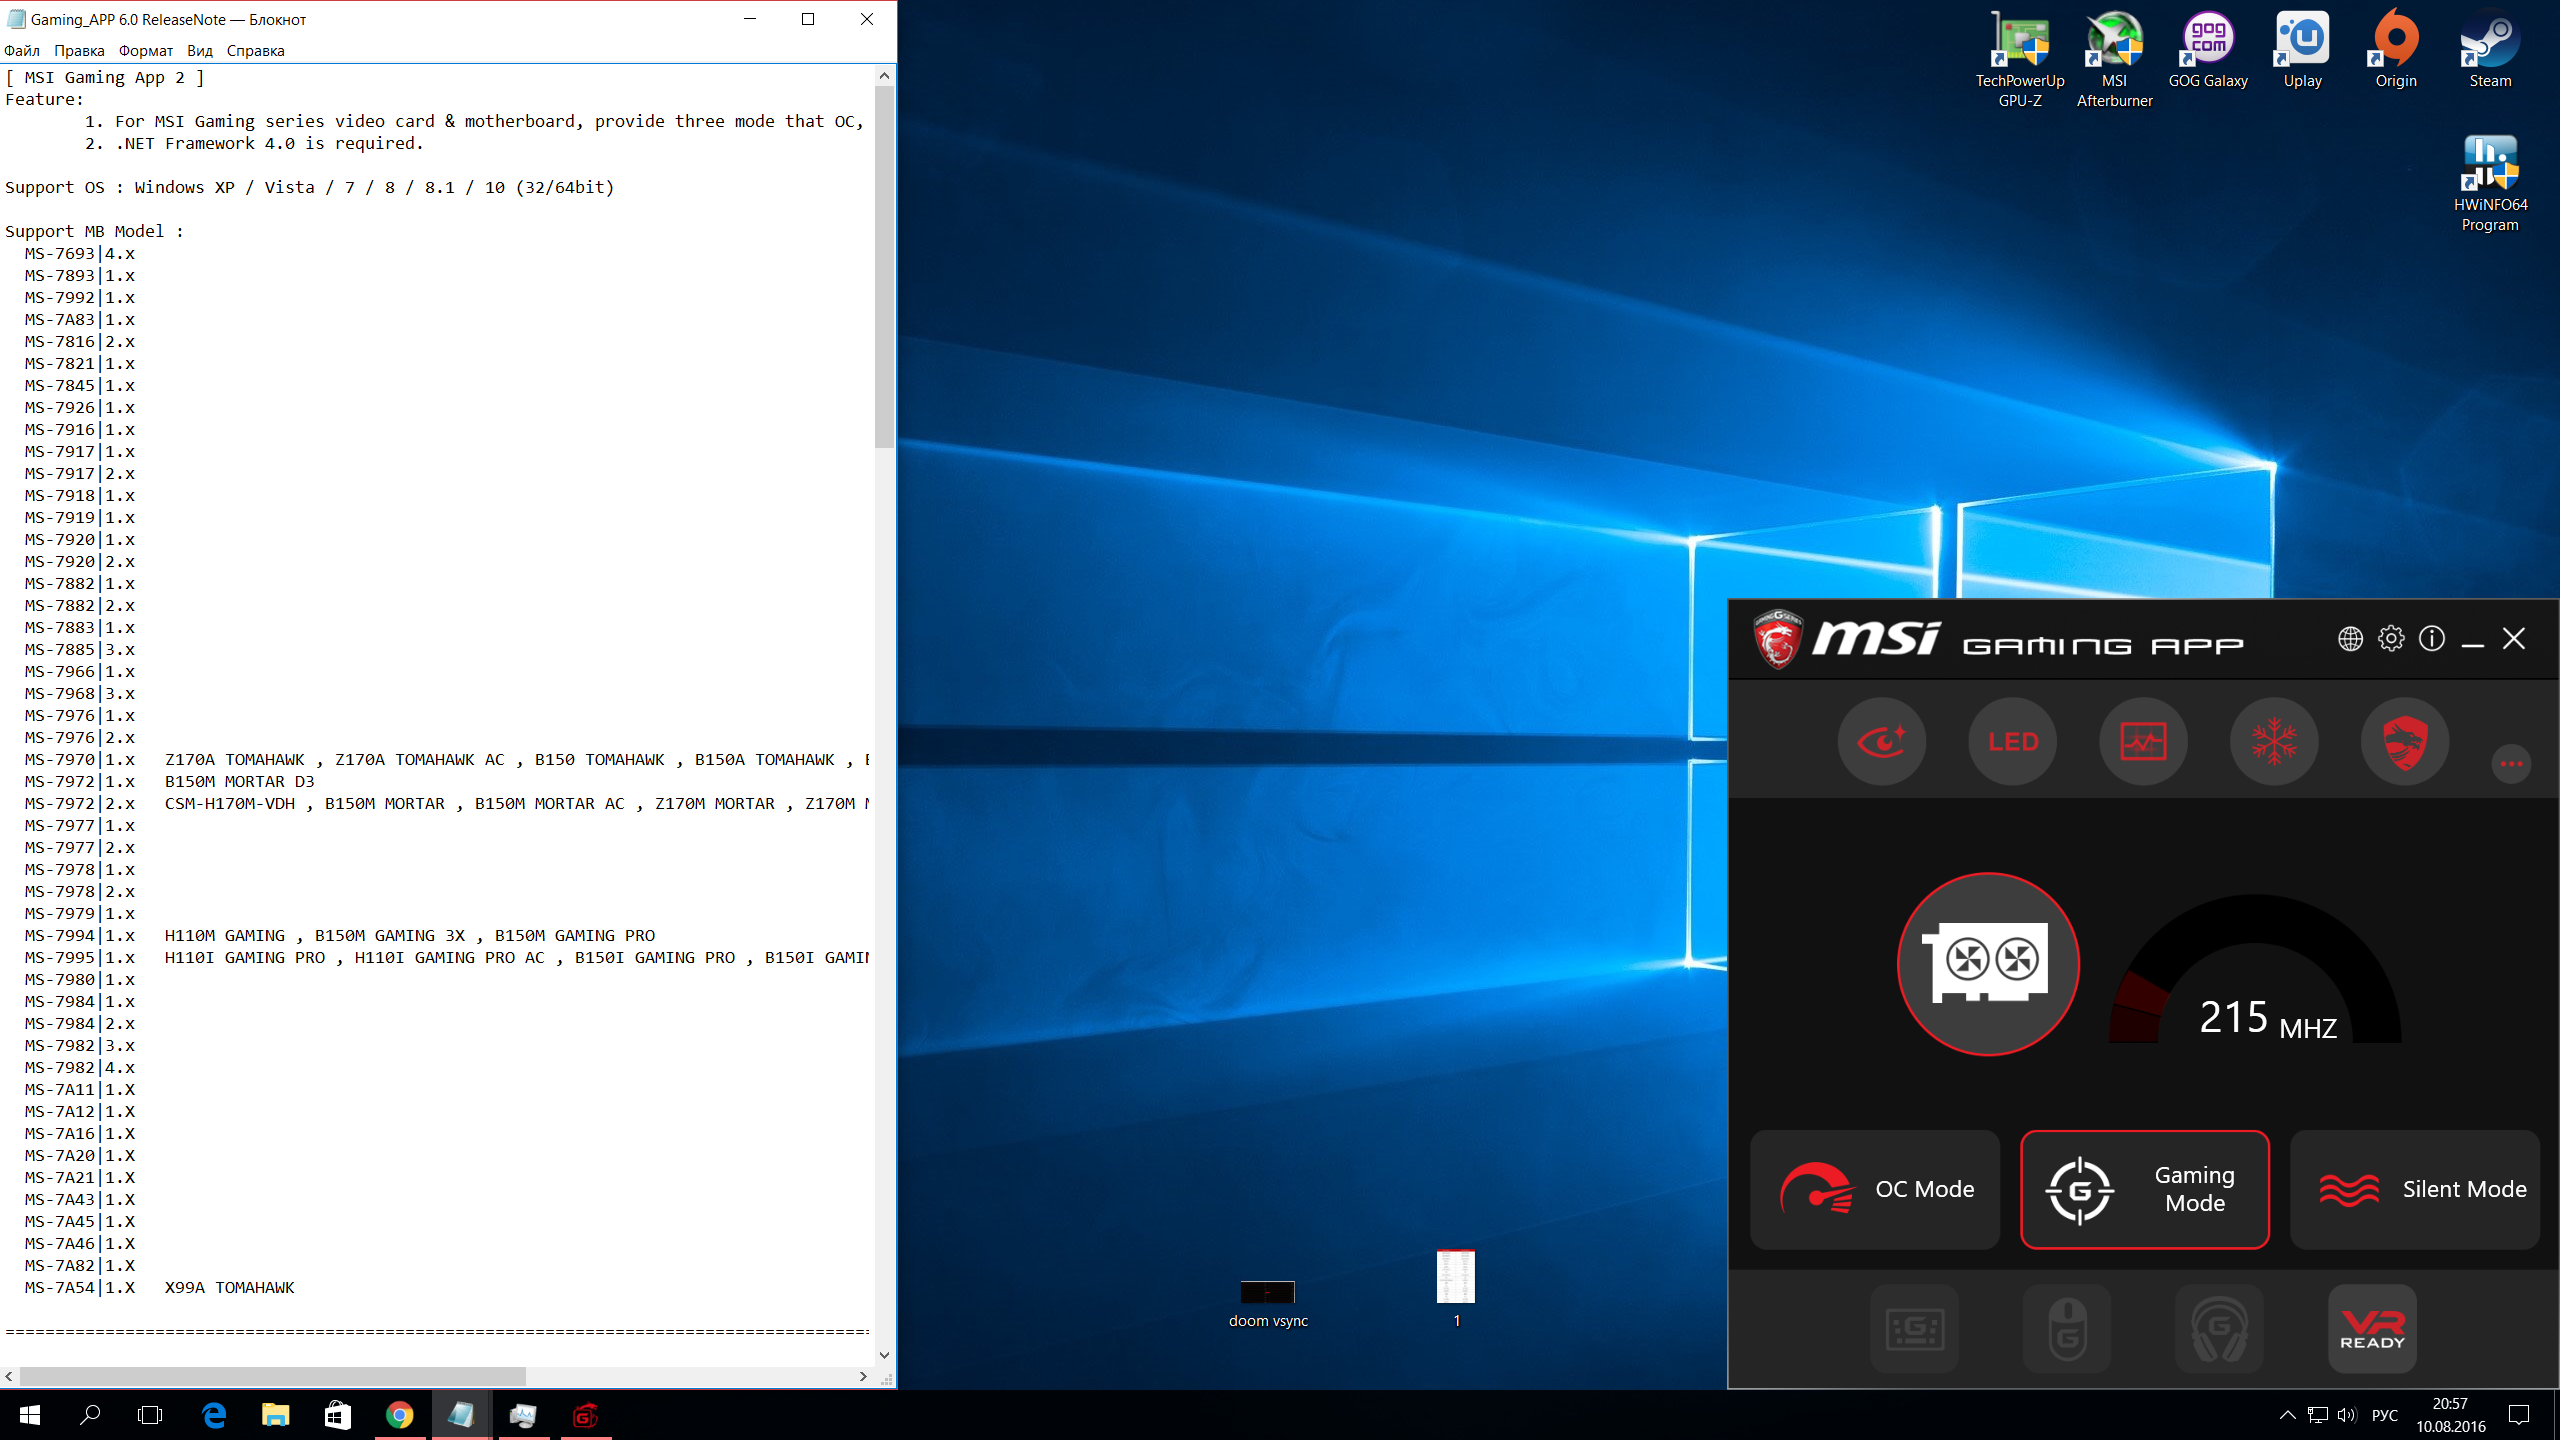Open Eye Rest feature in Gaming App
Image resolution: width=2560 pixels, height=1440 pixels.
click(1882, 741)
